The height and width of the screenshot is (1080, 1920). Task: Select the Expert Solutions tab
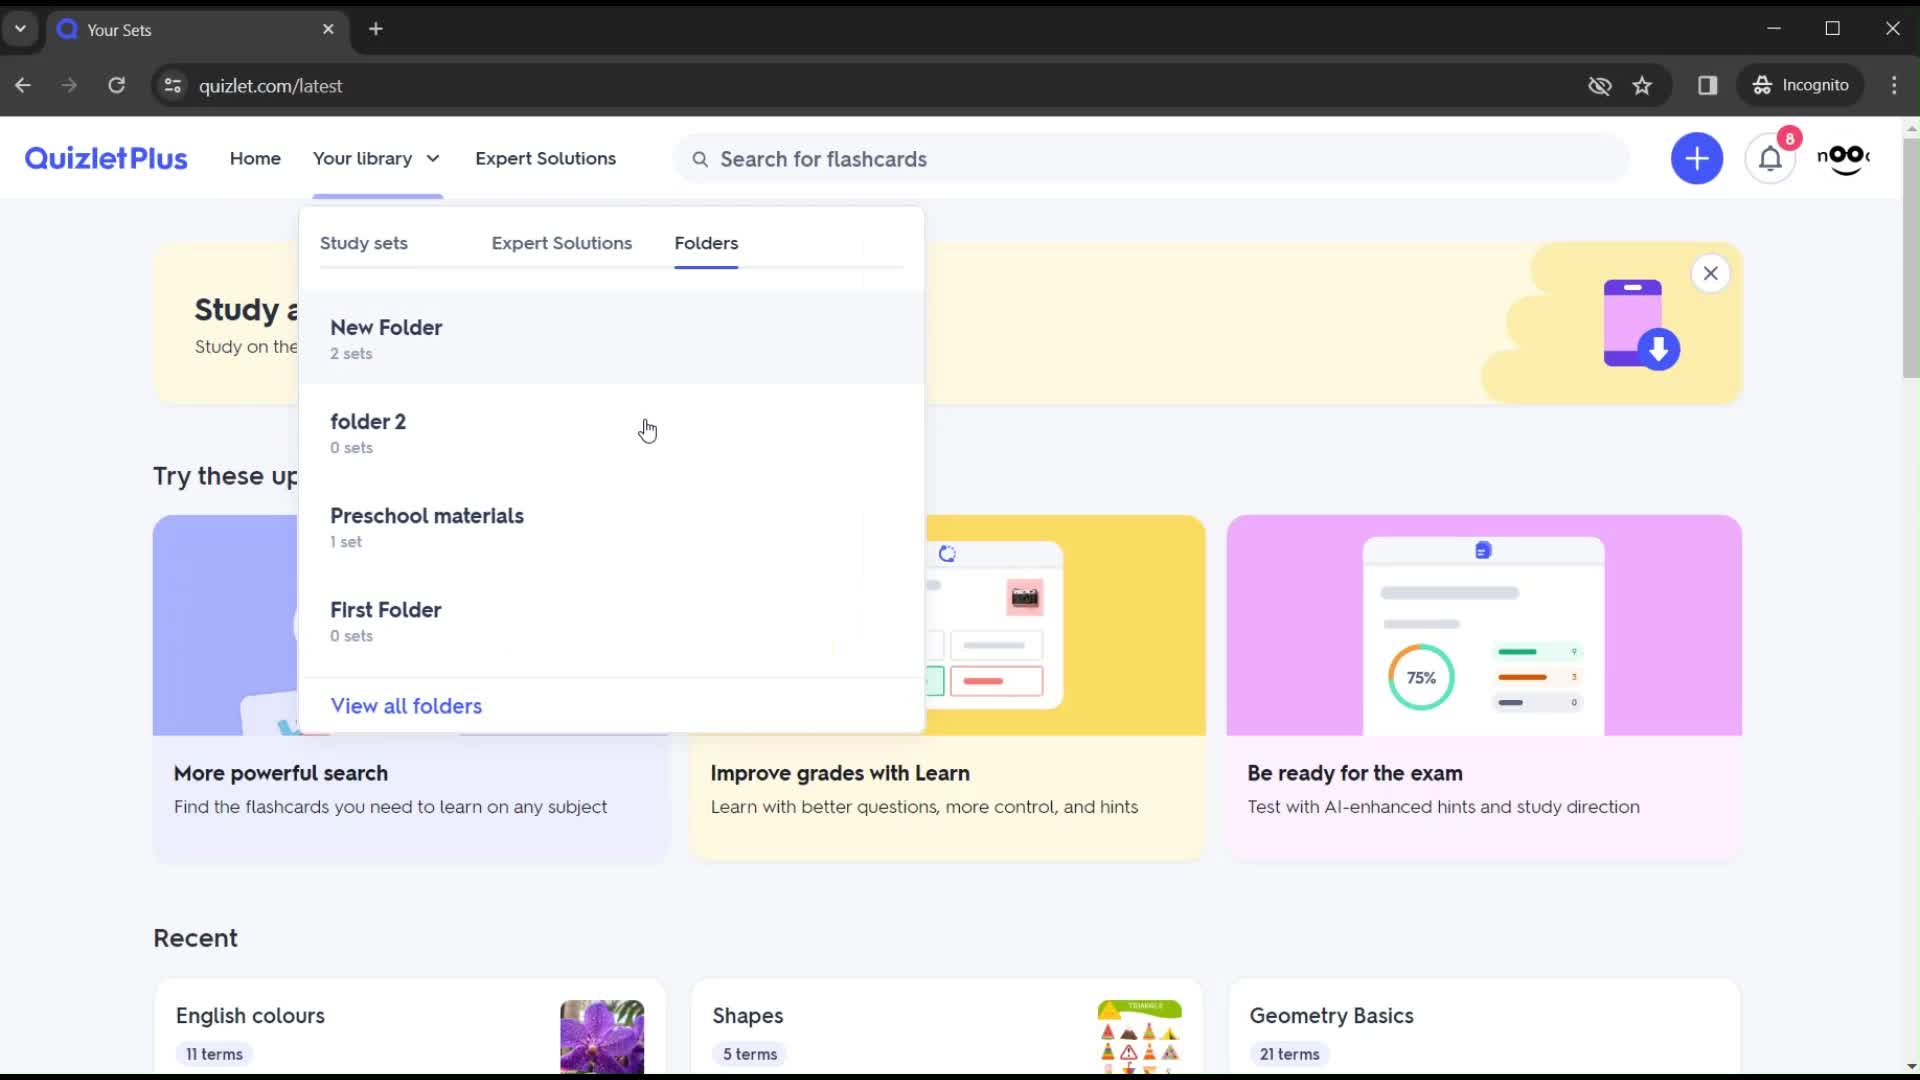point(562,243)
